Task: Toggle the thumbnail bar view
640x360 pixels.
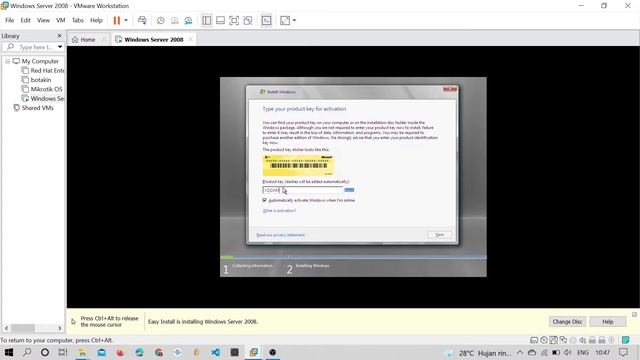Action: pos(220,20)
